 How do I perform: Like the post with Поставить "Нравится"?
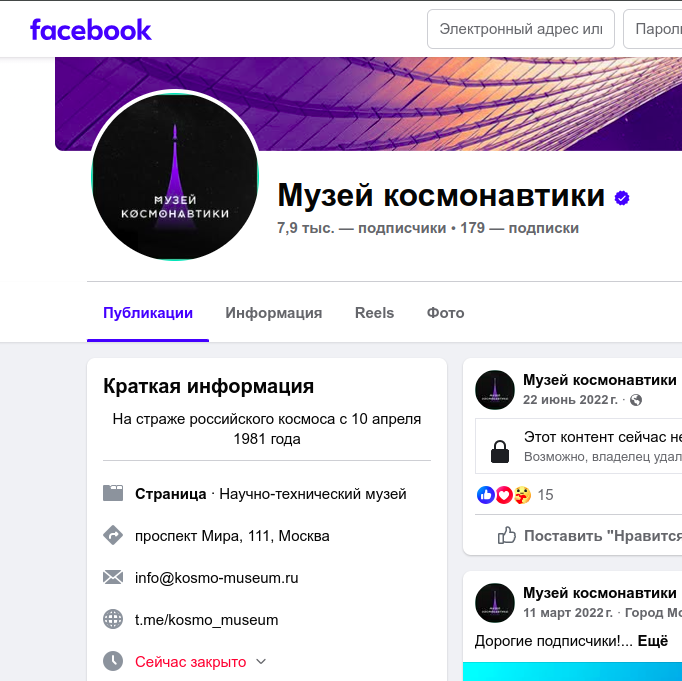coord(589,535)
